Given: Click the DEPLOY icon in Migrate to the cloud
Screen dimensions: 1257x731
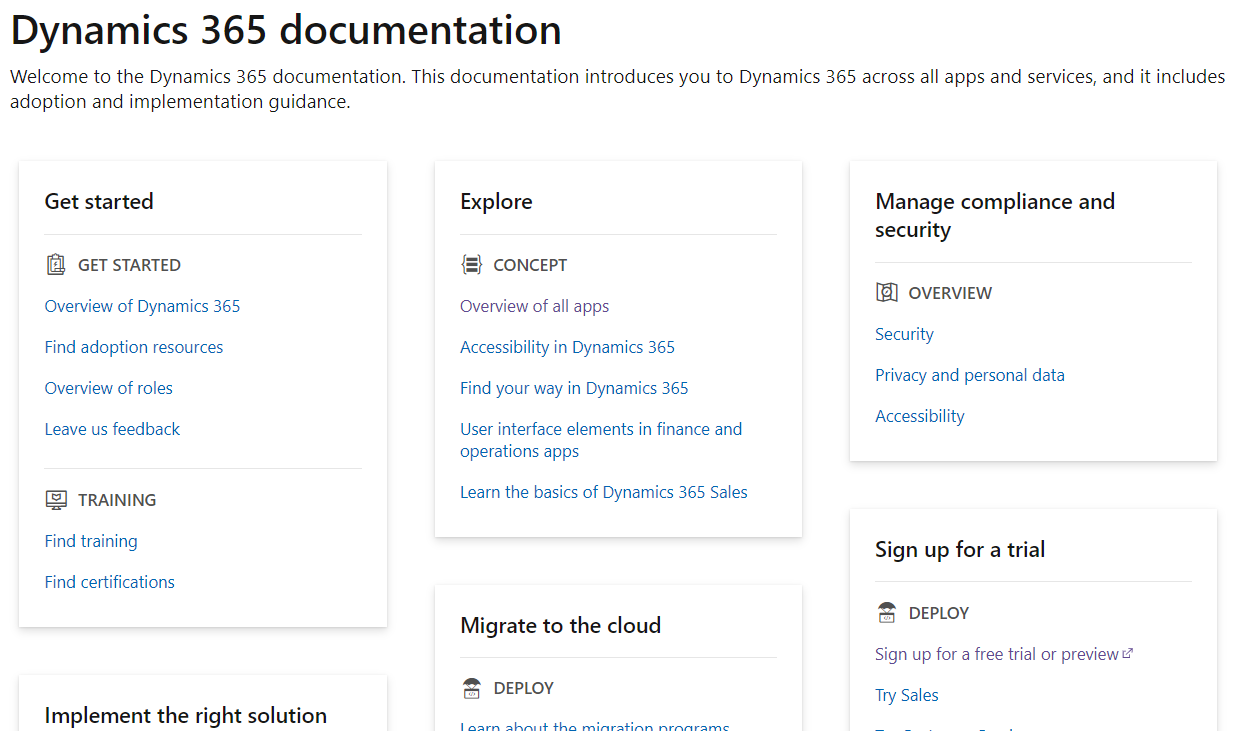Looking at the screenshot, I should tap(471, 688).
